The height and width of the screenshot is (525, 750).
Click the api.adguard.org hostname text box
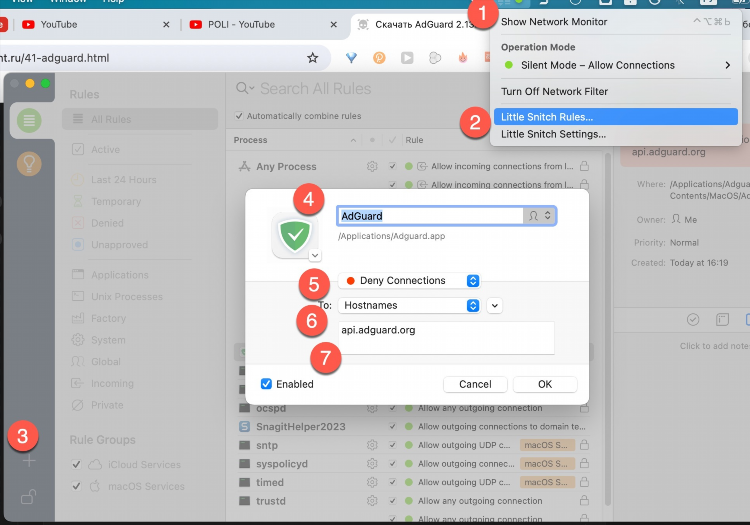tap(446, 338)
